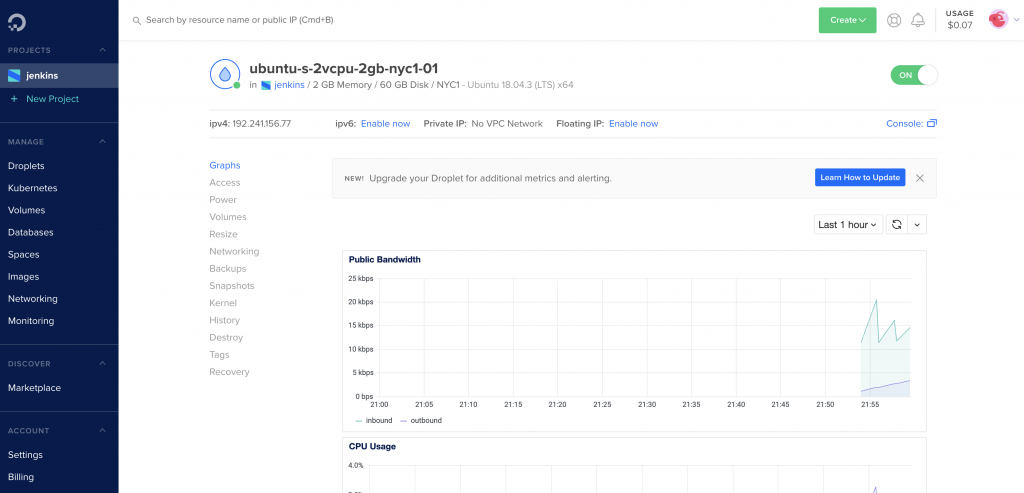Dismiss the upgrade banner with the X
The image size is (1024, 493).
[920, 178]
